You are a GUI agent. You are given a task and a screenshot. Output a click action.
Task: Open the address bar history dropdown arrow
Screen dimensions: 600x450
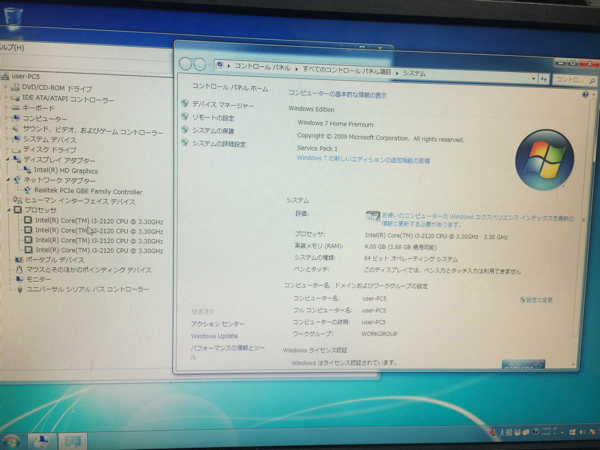click(533, 79)
